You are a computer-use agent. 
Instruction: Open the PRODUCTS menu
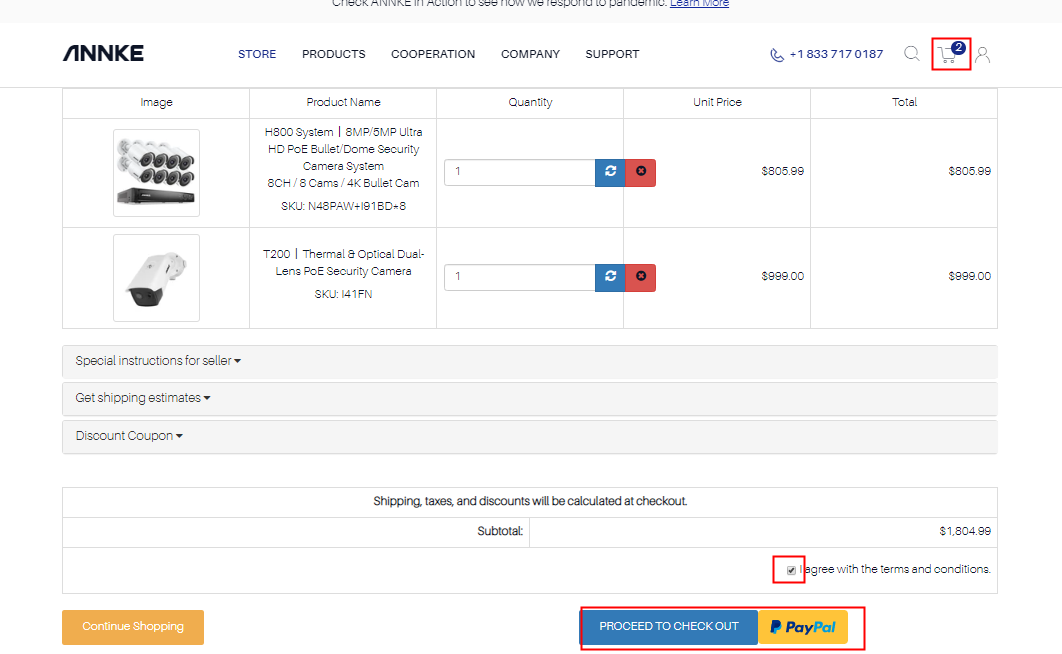(333, 54)
